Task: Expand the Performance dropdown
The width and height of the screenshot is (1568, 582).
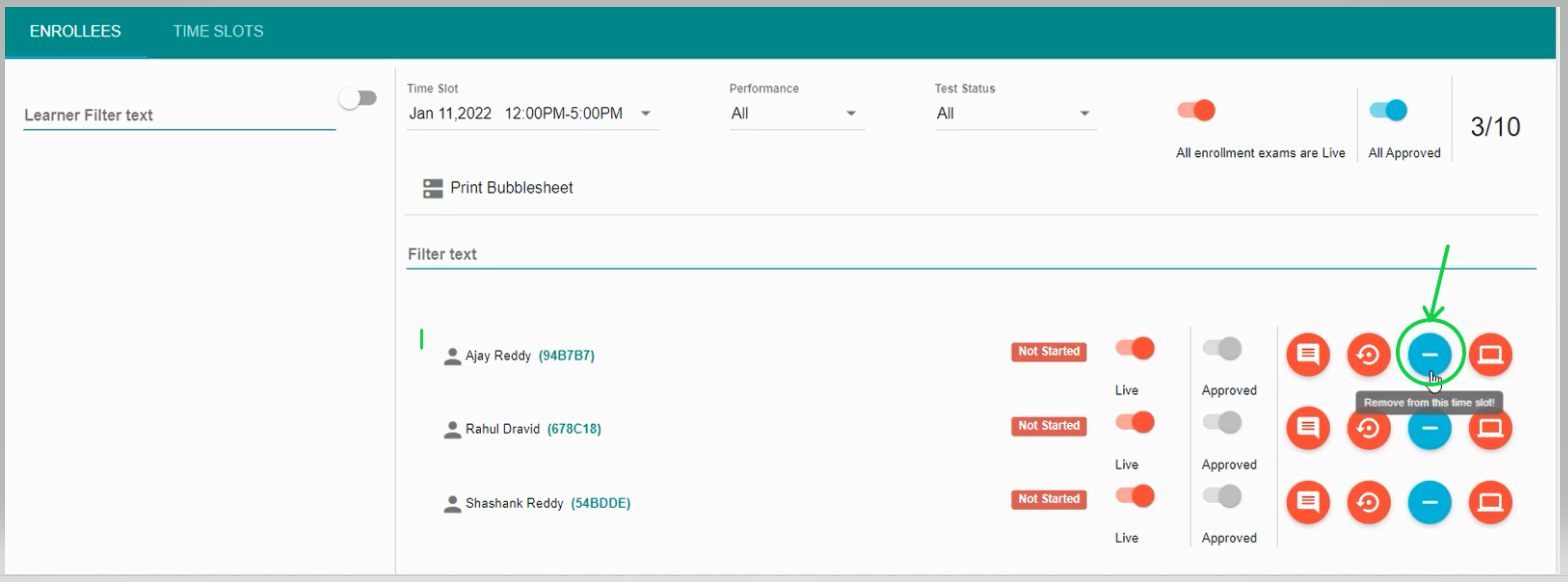Action: coord(795,114)
